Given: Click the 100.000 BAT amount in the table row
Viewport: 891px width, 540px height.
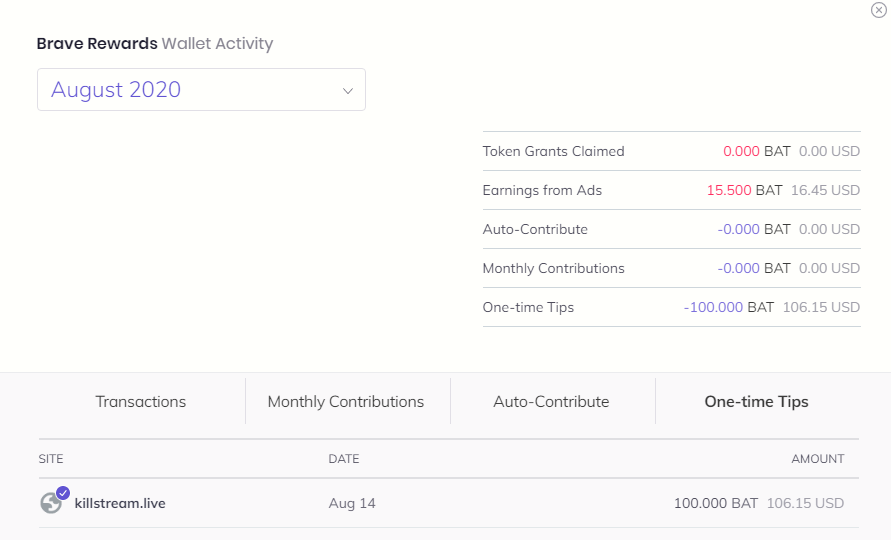Looking at the screenshot, I should tap(716, 503).
